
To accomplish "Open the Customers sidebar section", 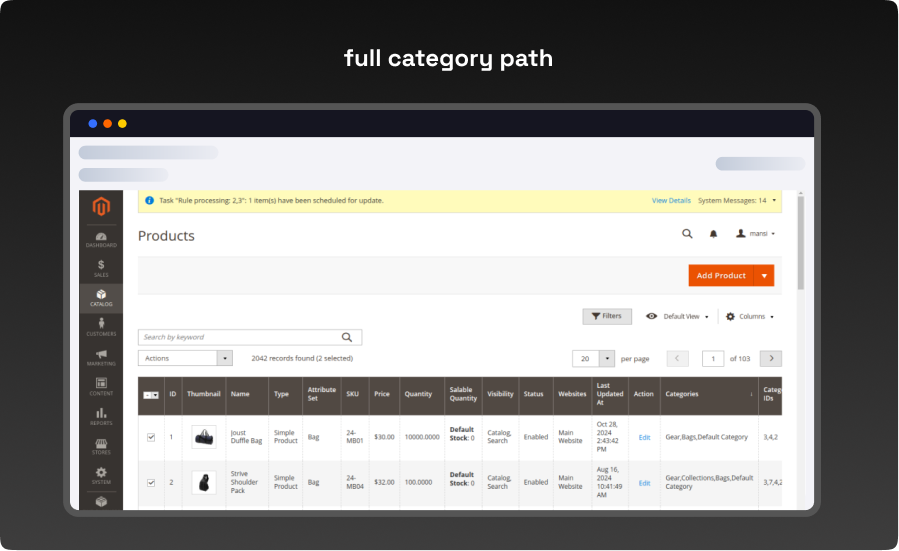I will point(101,327).
